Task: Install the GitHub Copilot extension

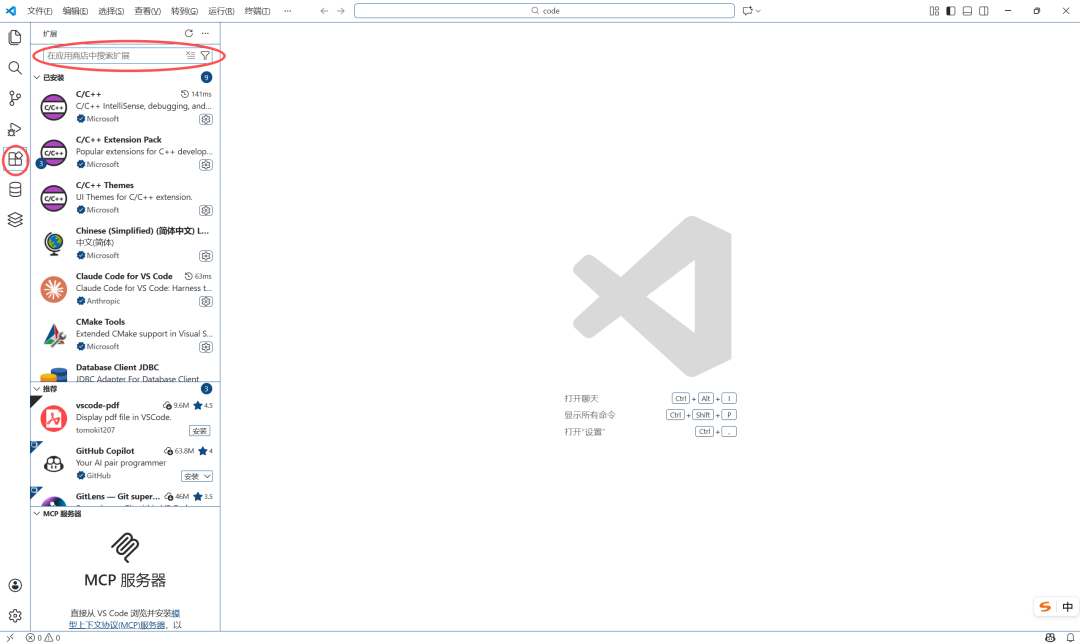Action: point(191,476)
